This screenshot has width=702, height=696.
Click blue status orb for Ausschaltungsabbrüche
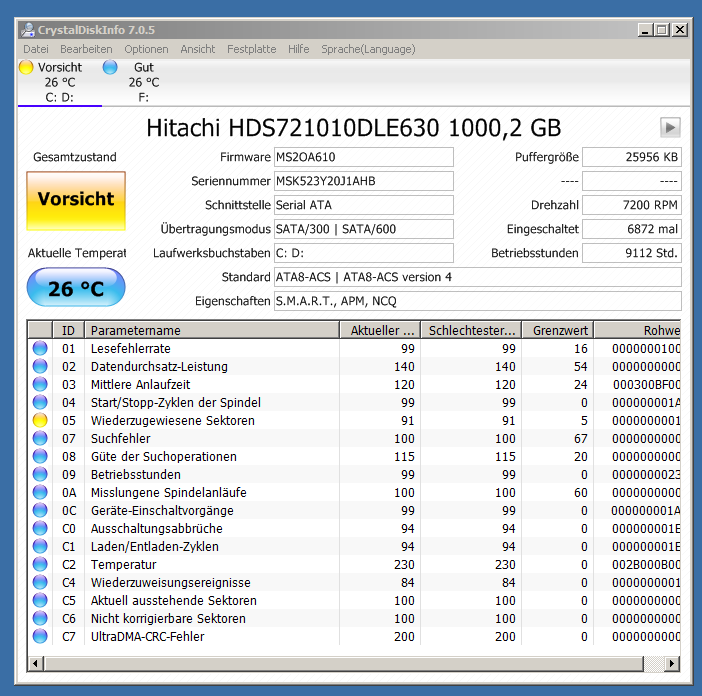coord(40,528)
